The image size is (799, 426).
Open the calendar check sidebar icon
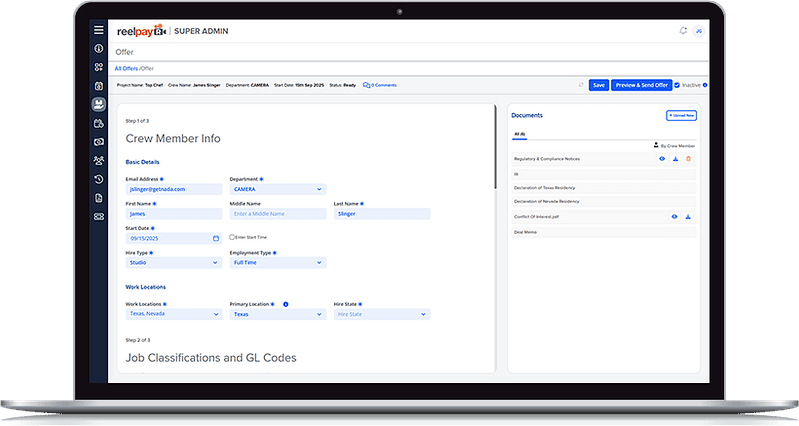(98, 123)
